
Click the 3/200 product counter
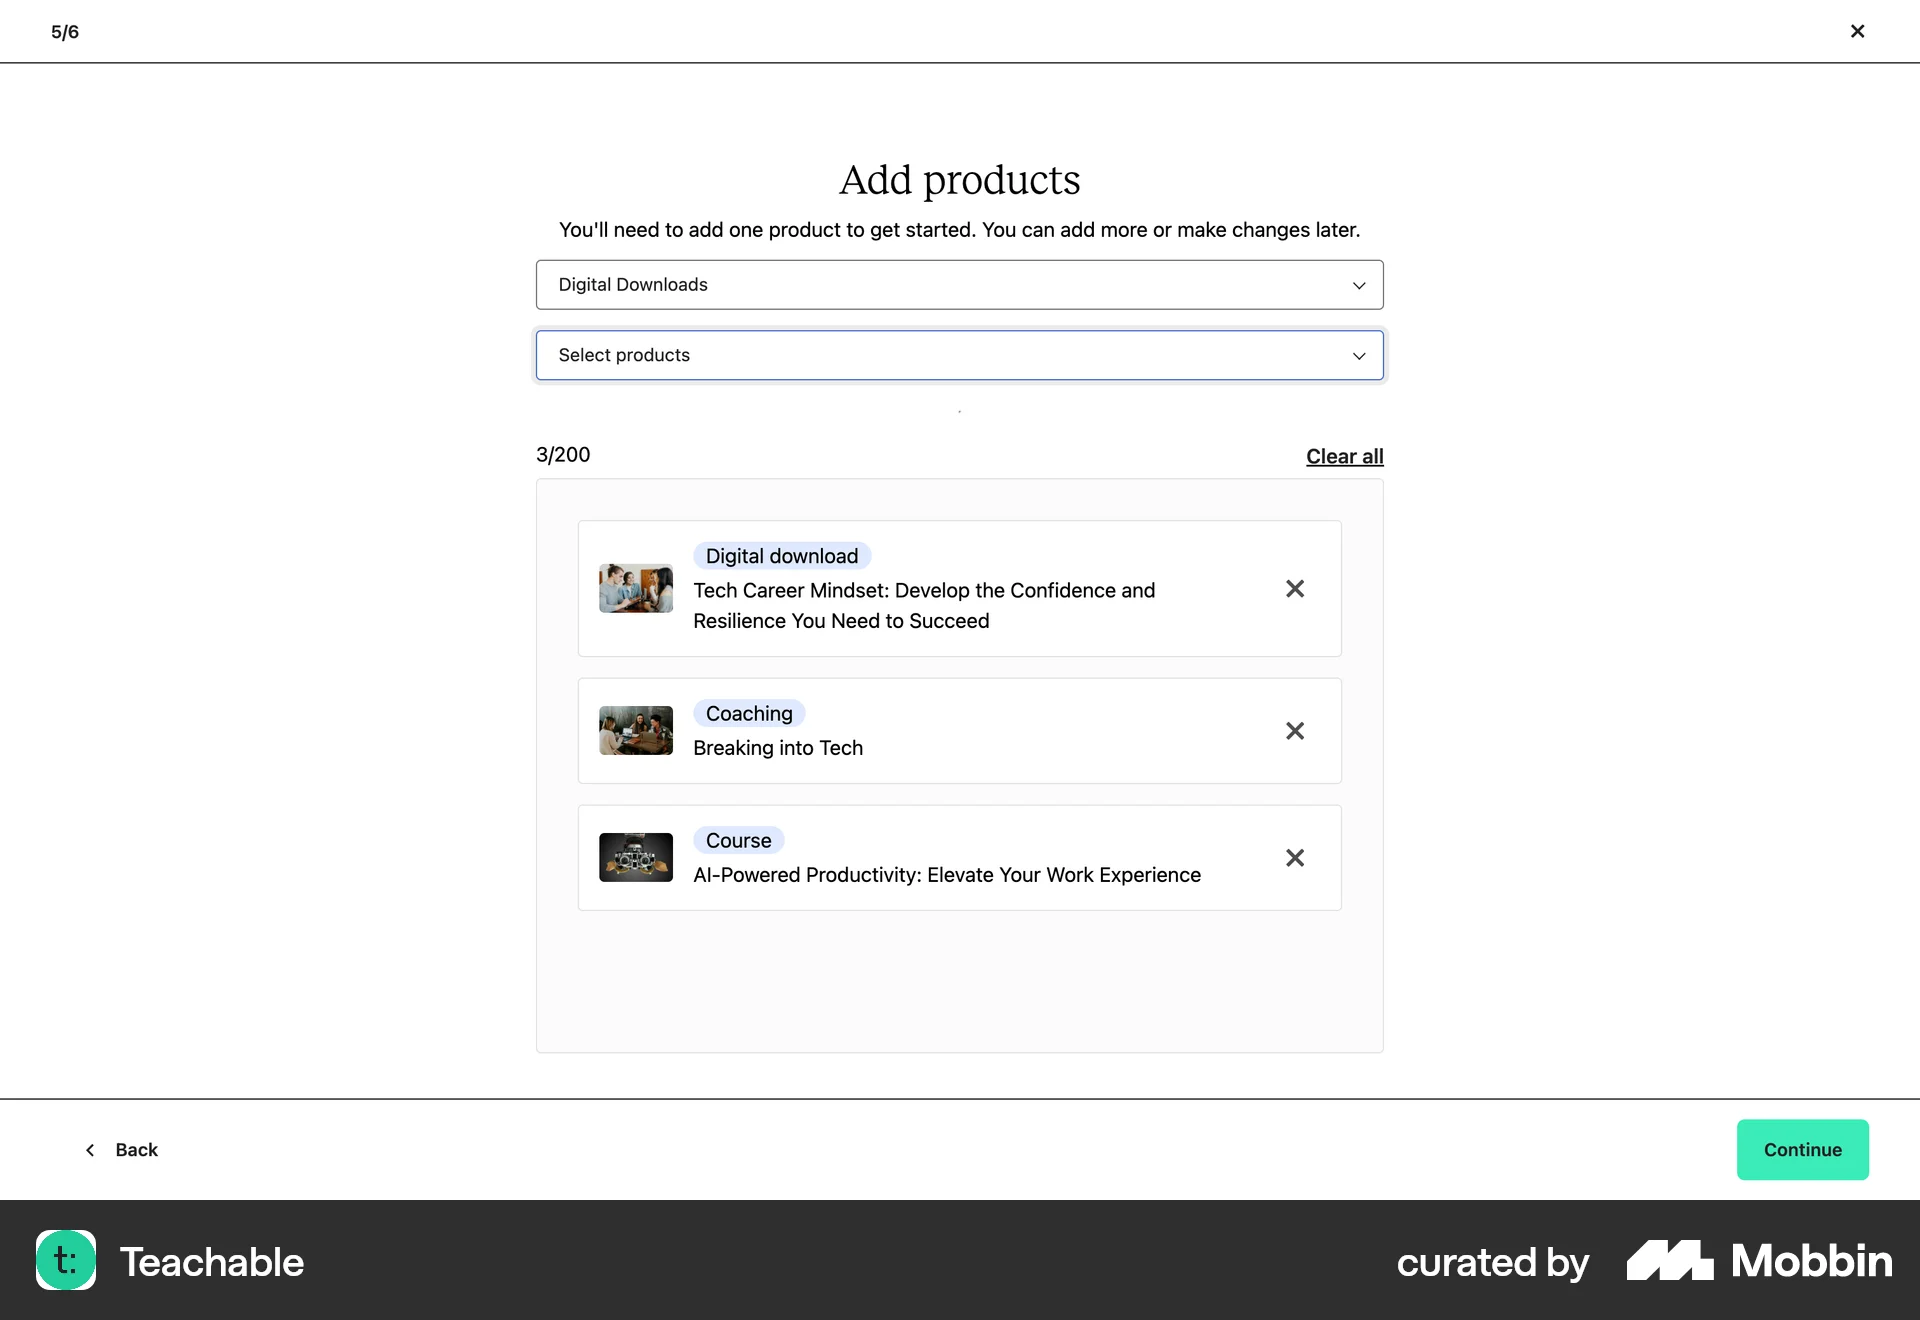[x=562, y=454]
